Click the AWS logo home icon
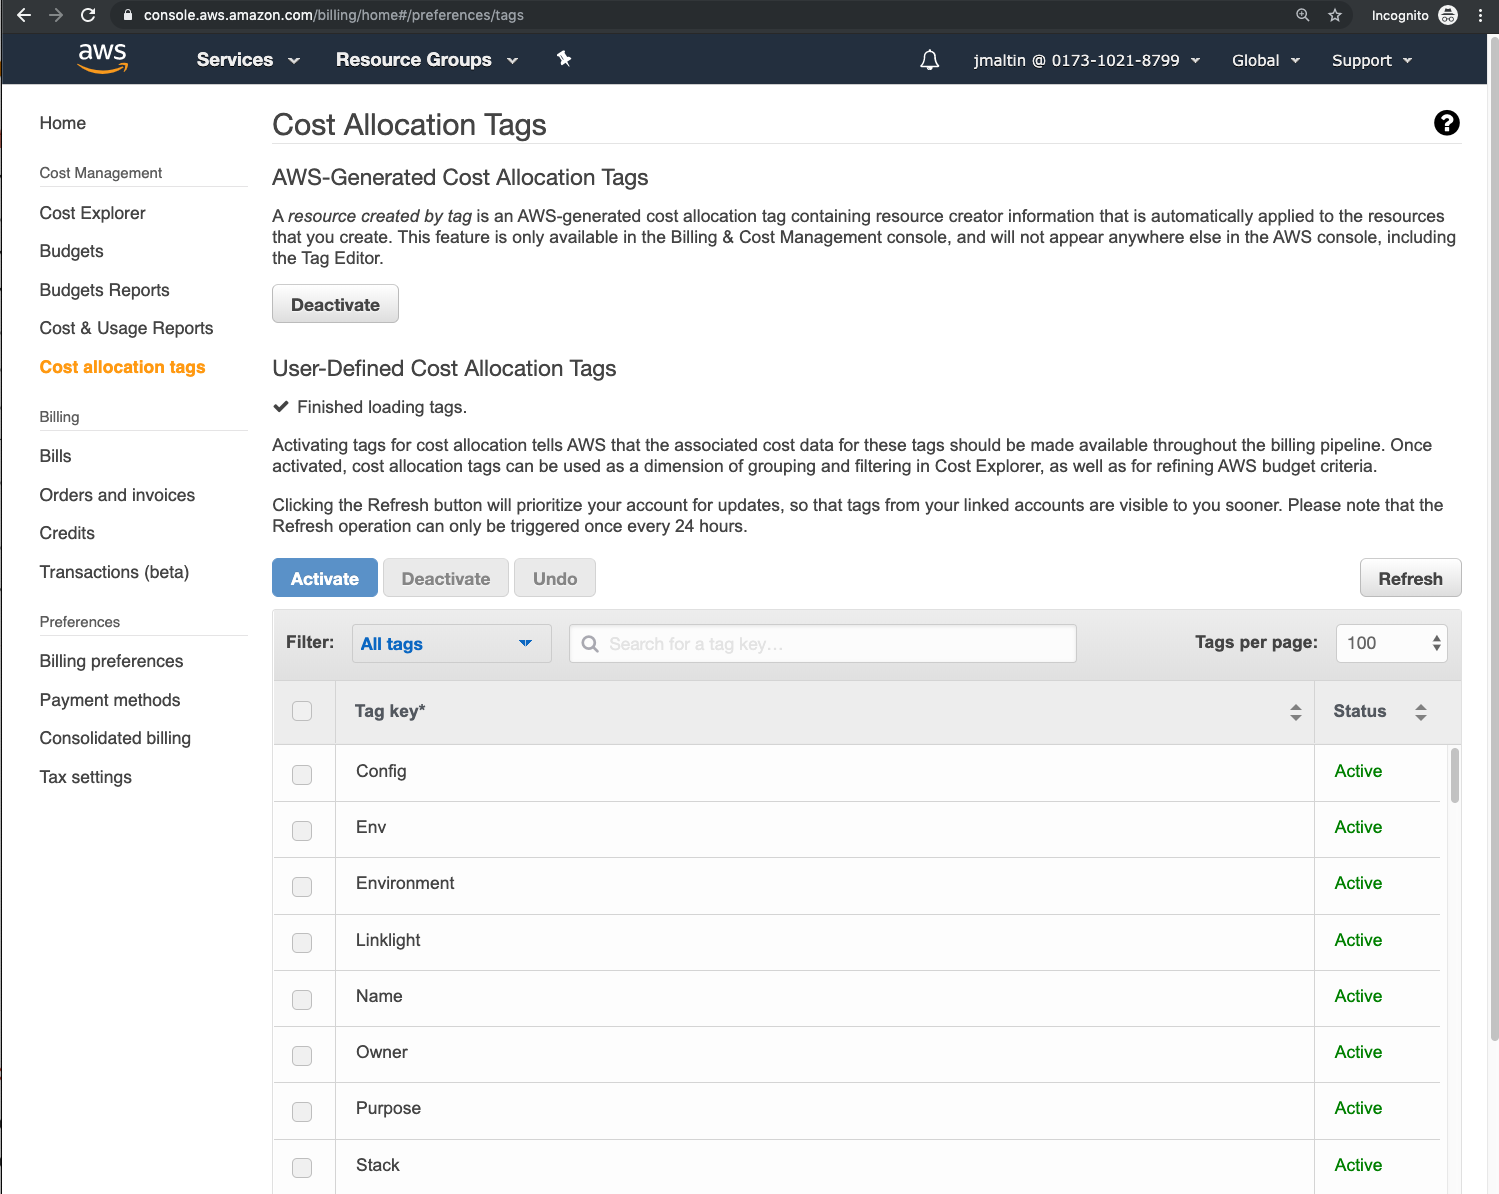1499x1194 pixels. click(x=103, y=59)
